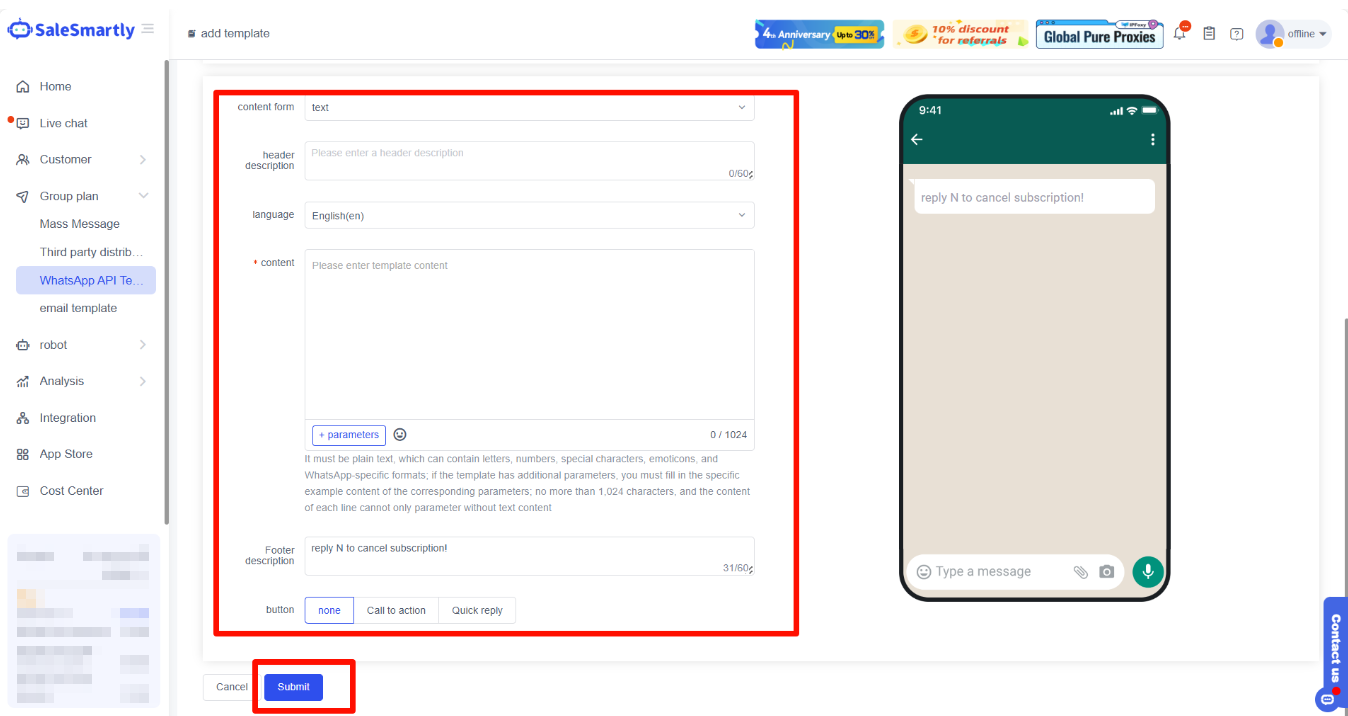Click the robot sidebar icon
The image size is (1348, 716).
[x=23, y=345]
